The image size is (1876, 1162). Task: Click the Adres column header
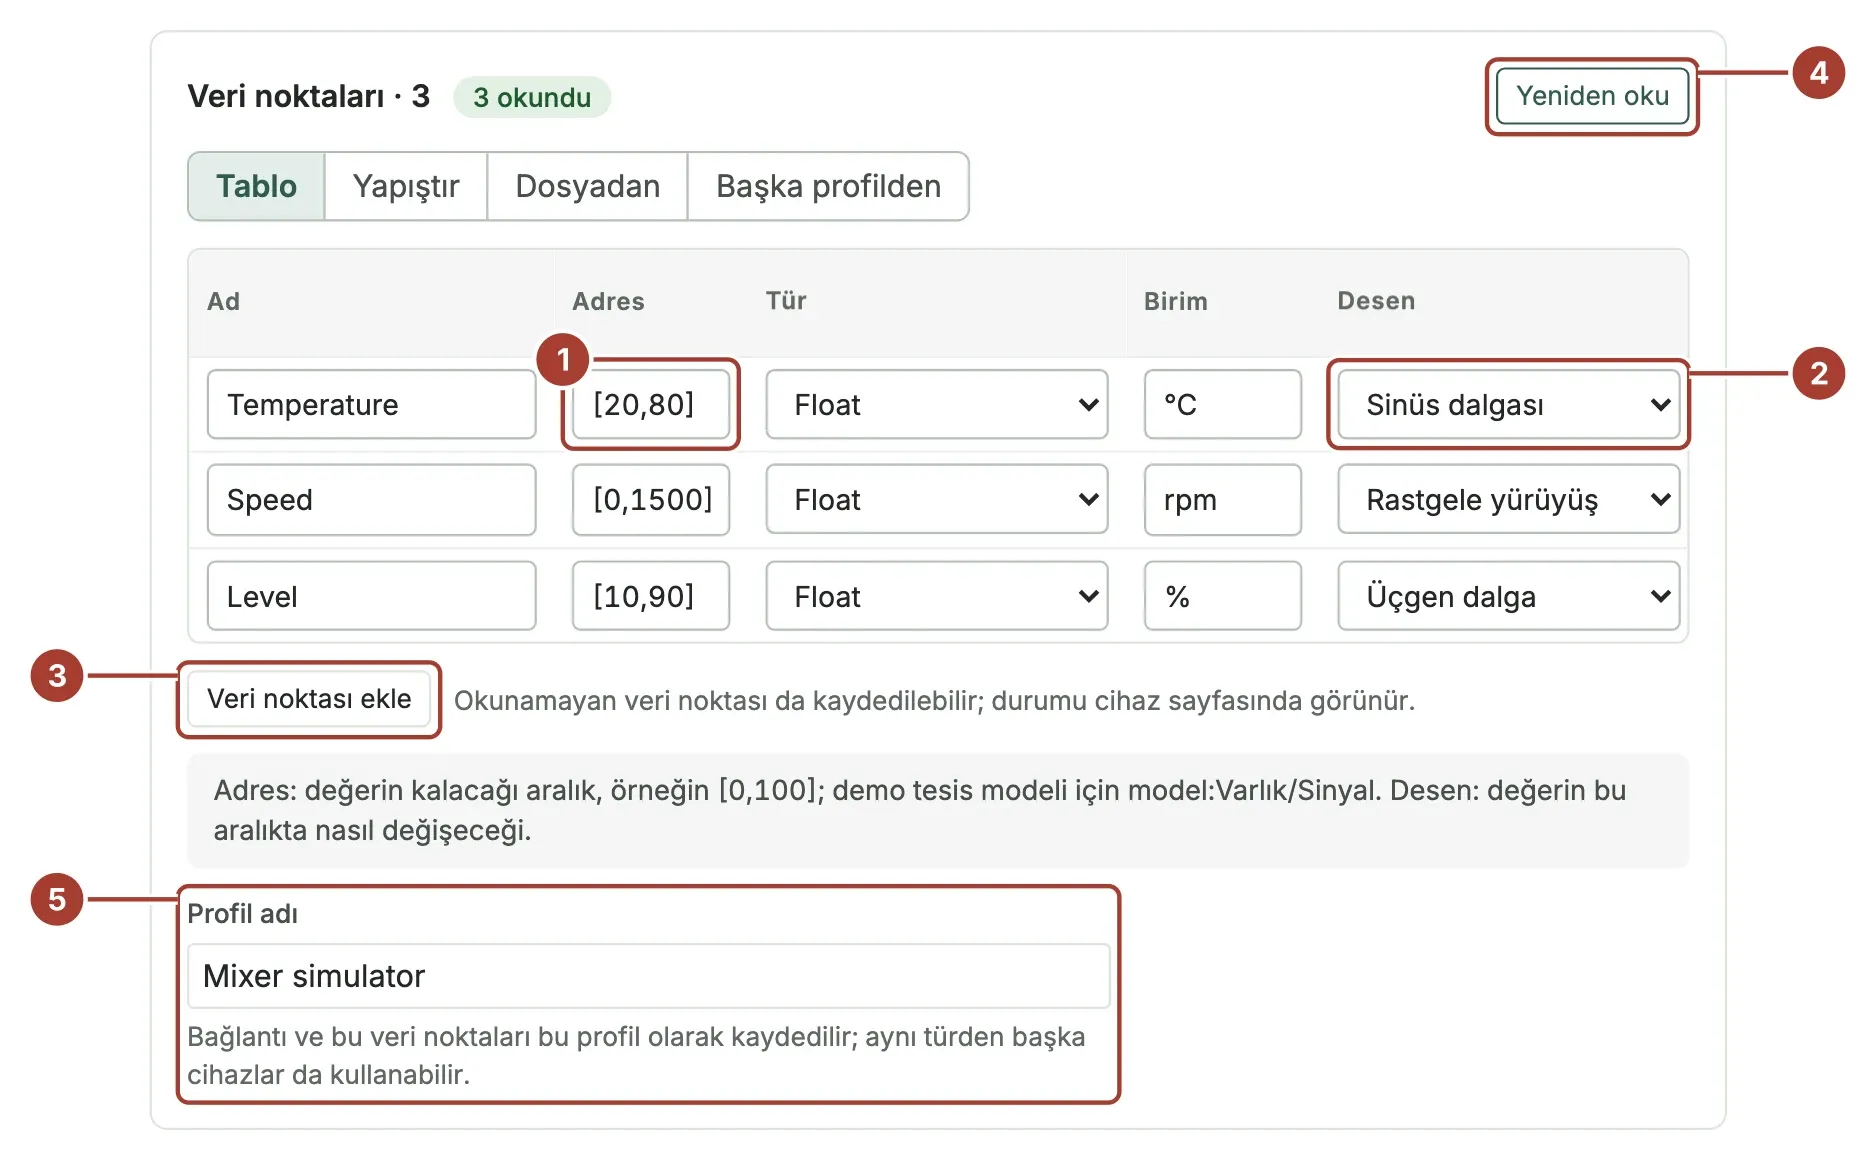pyautogui.click(x=608, y=301)
